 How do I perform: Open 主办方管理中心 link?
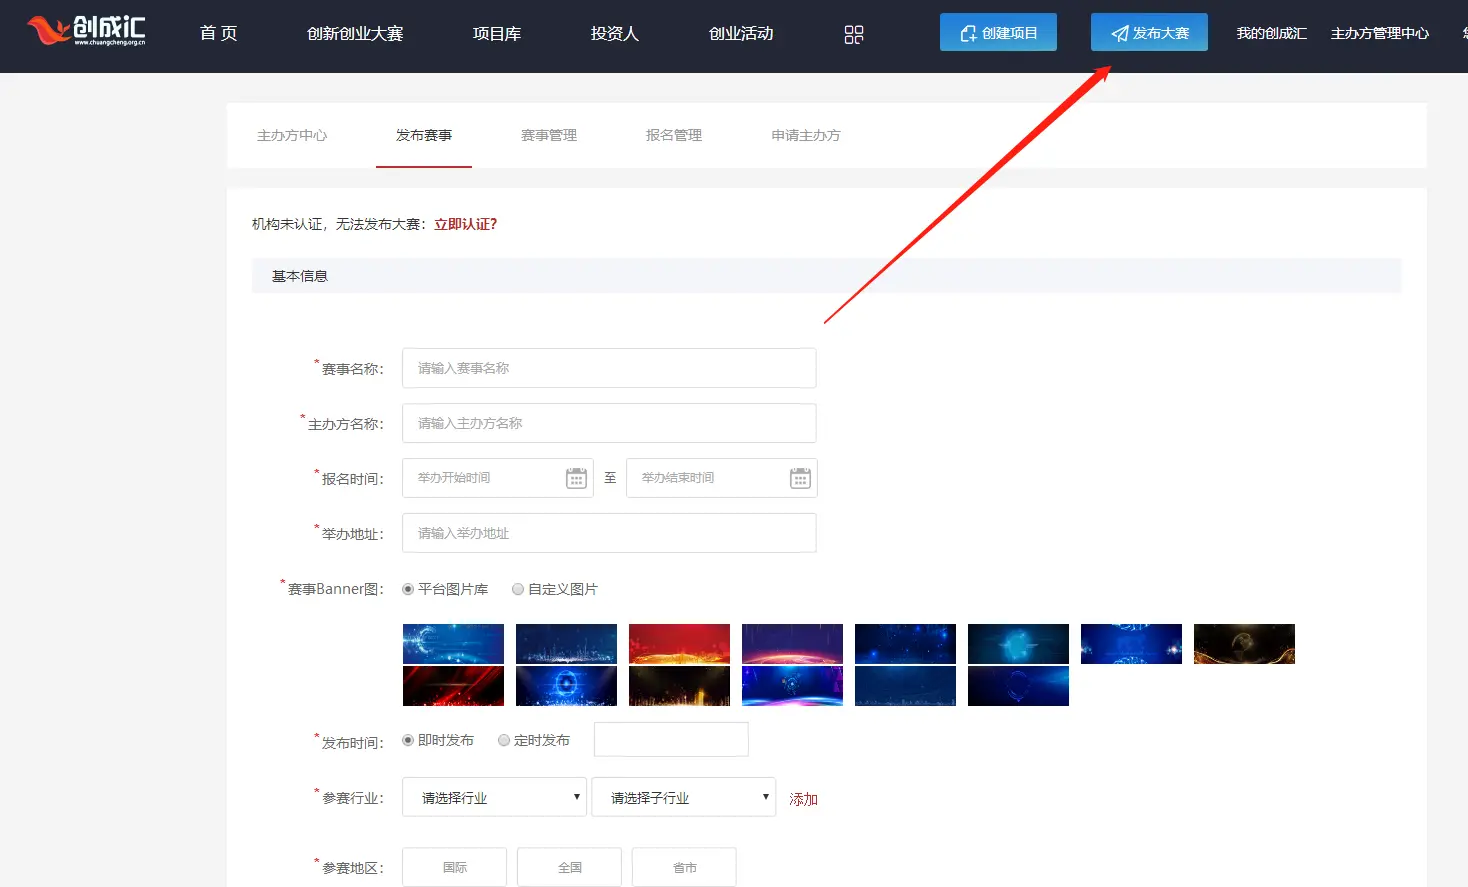pyautogui.click(x=1380, y=33)
